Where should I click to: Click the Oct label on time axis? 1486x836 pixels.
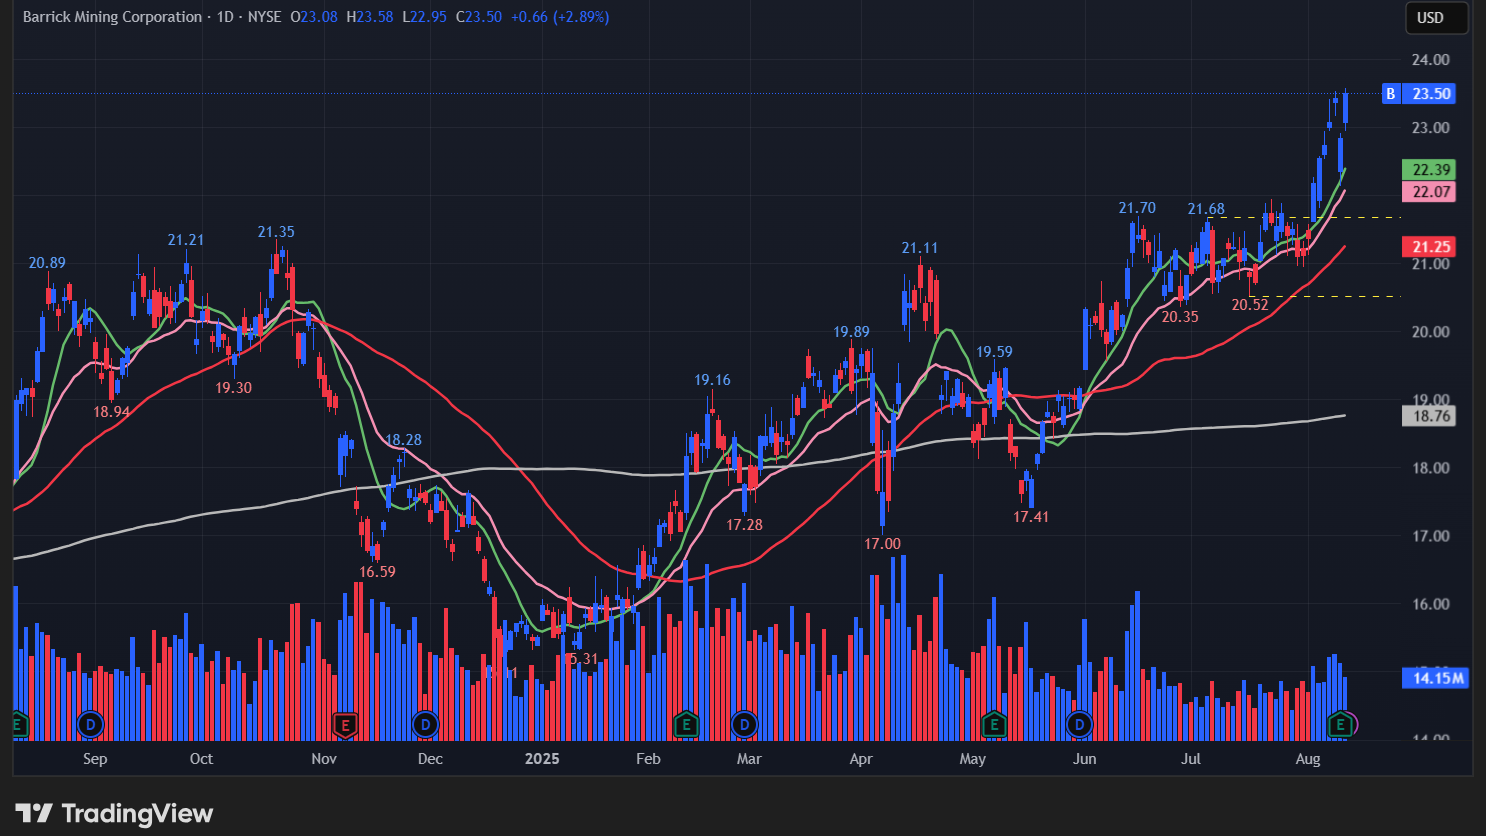coord(201,759)
